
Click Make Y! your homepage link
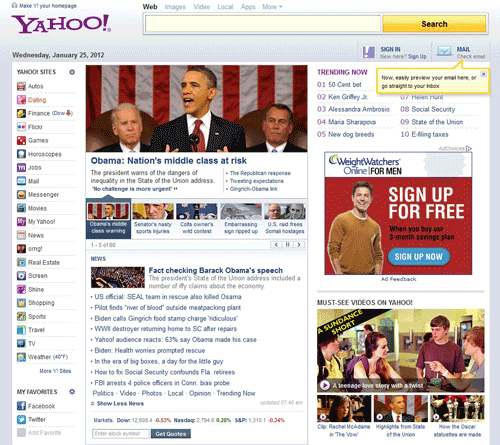tap(48, 6)
